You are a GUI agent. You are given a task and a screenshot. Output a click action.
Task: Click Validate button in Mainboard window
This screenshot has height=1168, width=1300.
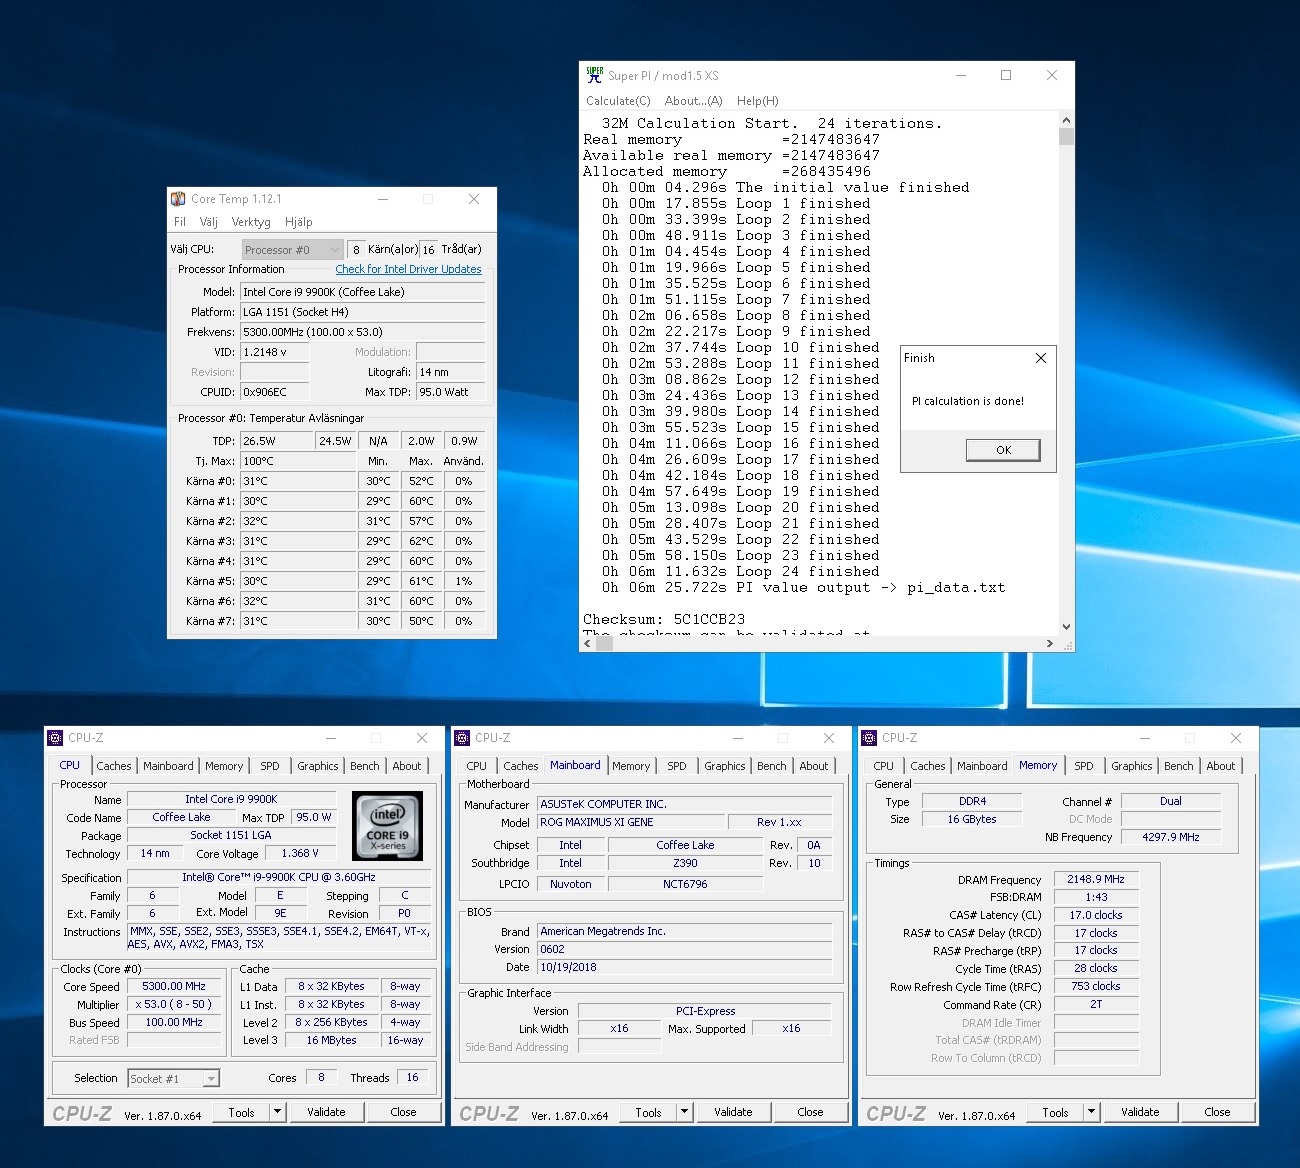pyautogui.click(x=733, y=1112)
